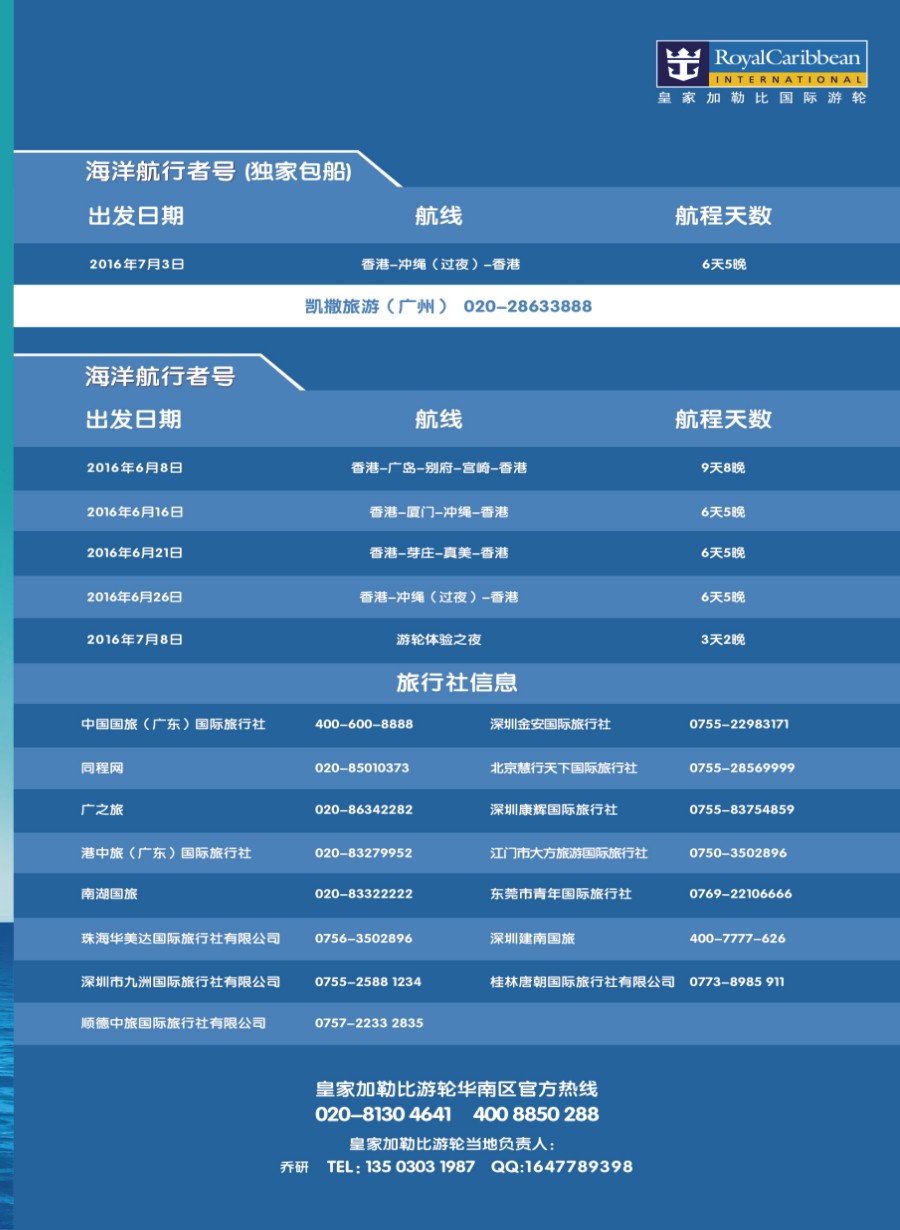Viewport: 900px width, 1230px height.
Task: Click 东莞市青年国际旅行社
Action: (561, 894)
